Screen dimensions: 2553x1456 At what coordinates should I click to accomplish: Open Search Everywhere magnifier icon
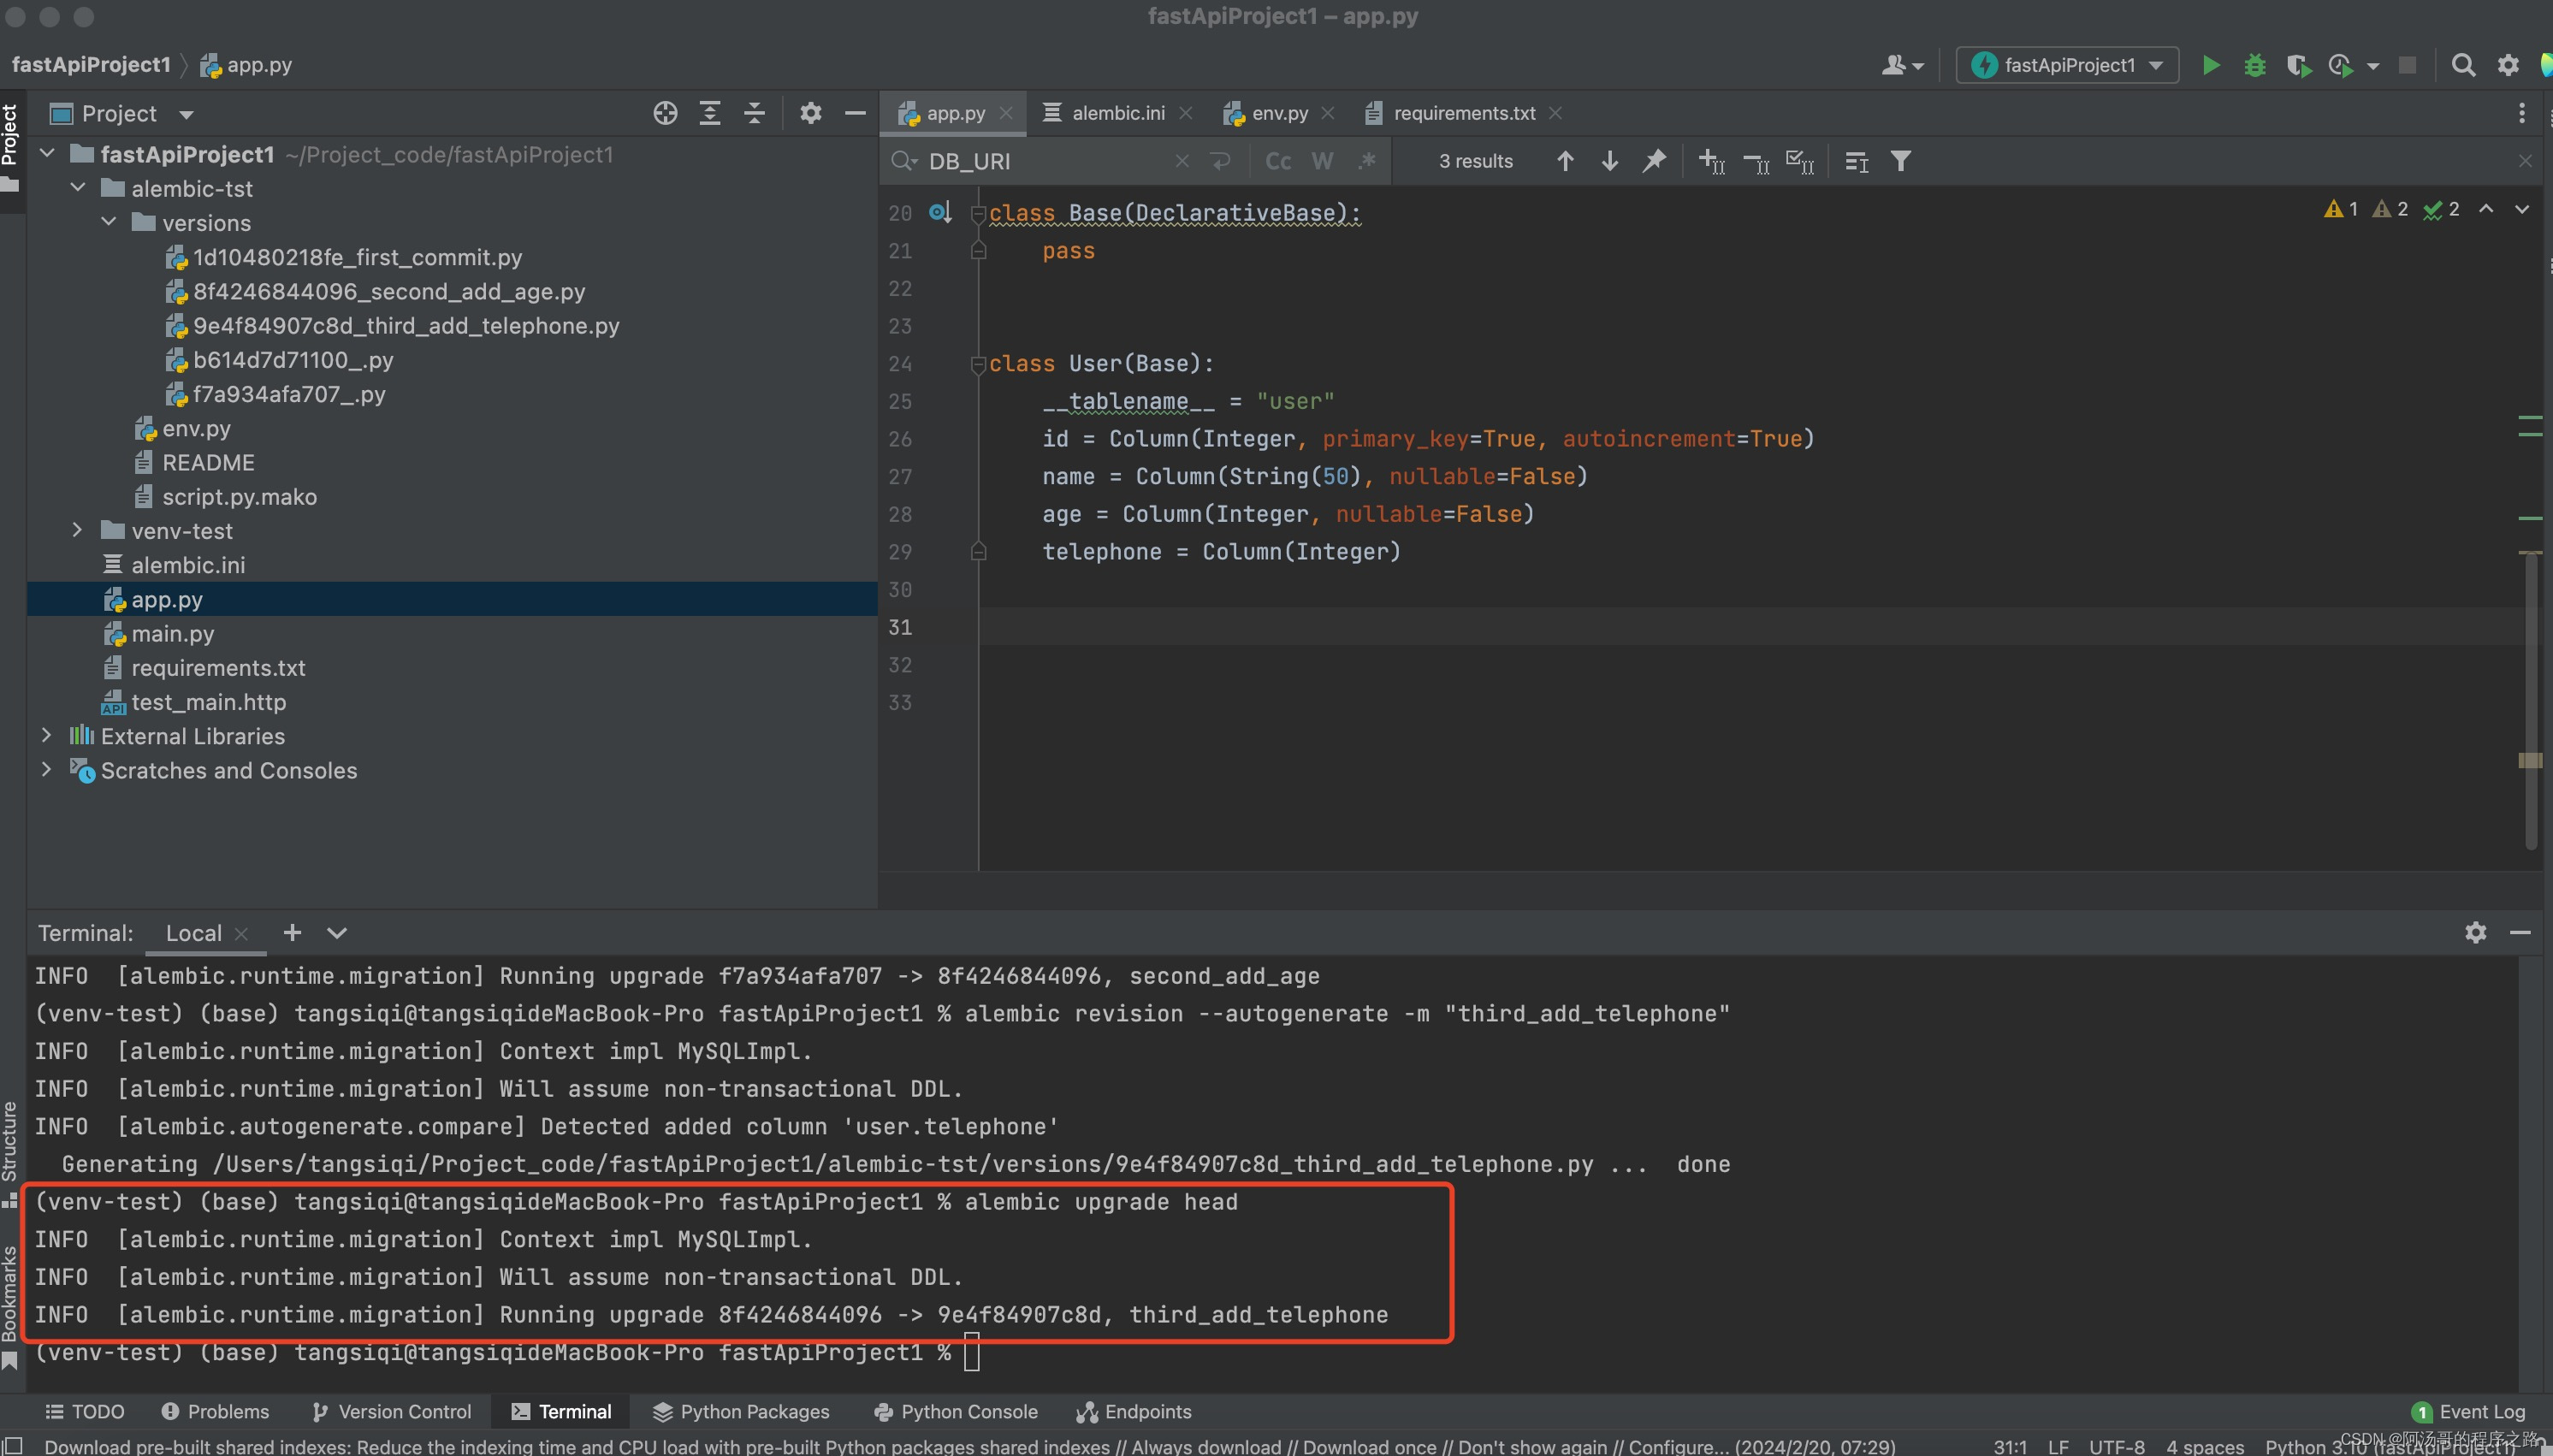pyautogui.click(x=2463, y=65)
